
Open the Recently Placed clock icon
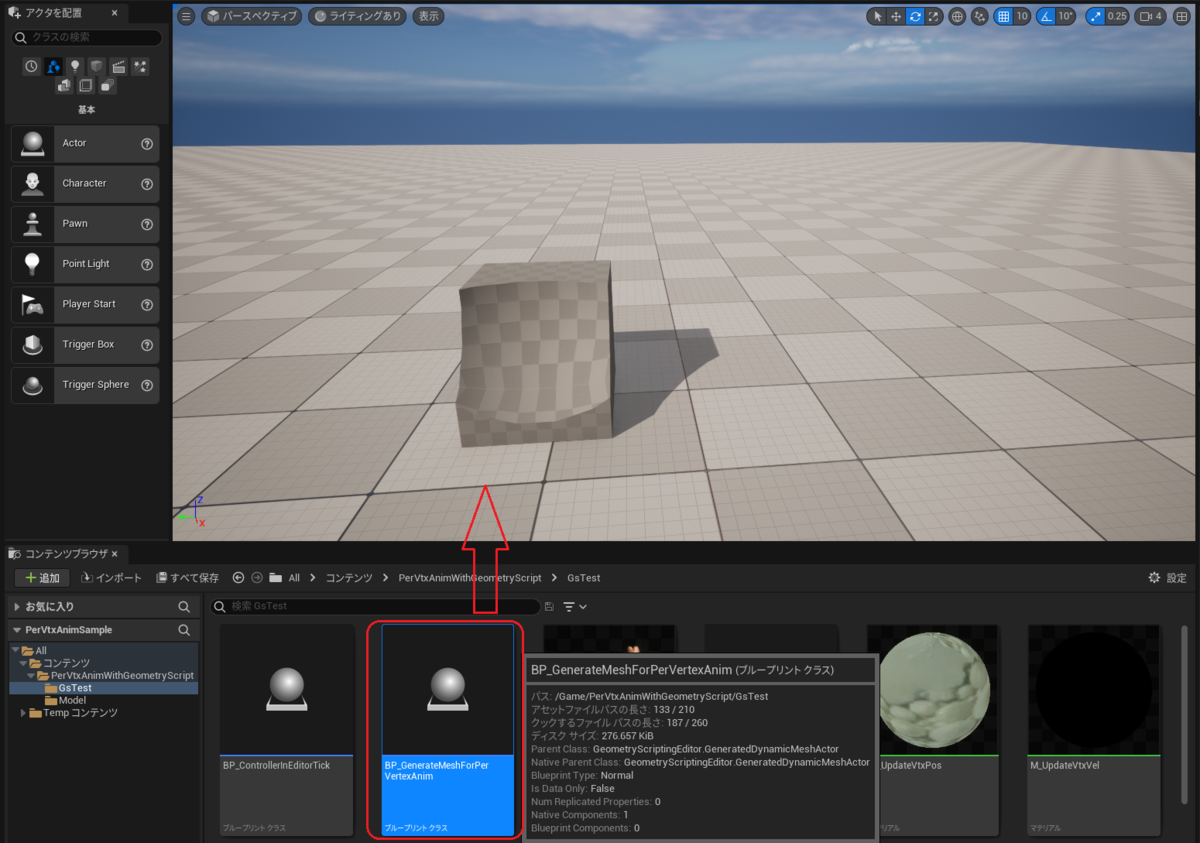(31, 65)
